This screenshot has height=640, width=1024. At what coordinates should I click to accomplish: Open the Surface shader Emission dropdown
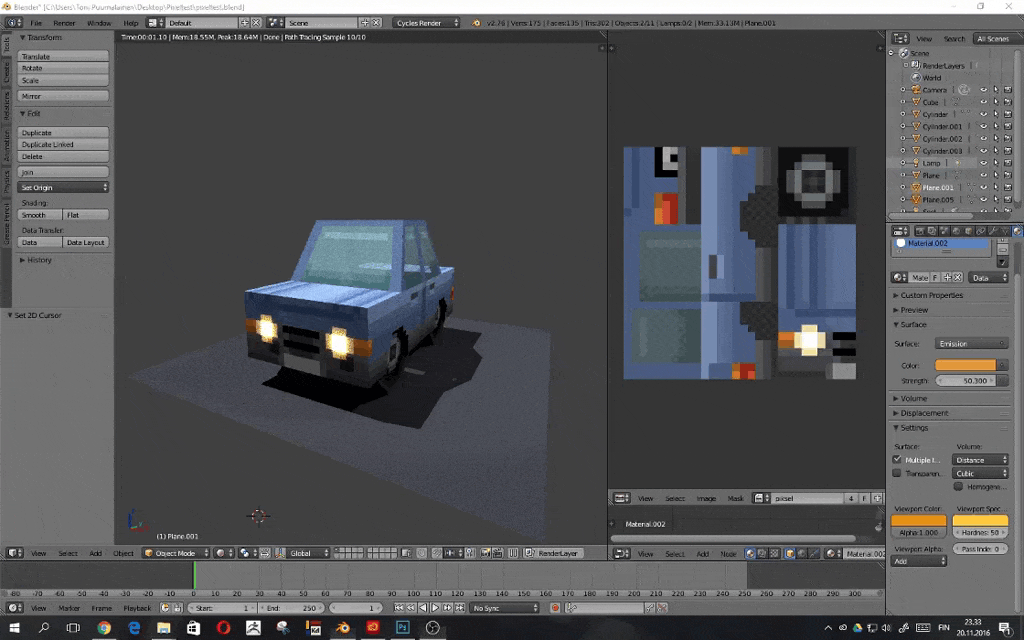[972, 343]
